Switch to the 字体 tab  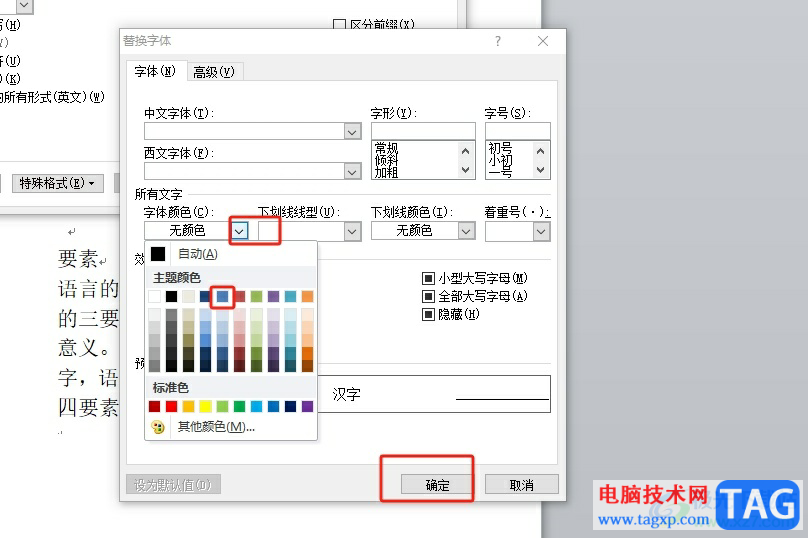[155, 71]
